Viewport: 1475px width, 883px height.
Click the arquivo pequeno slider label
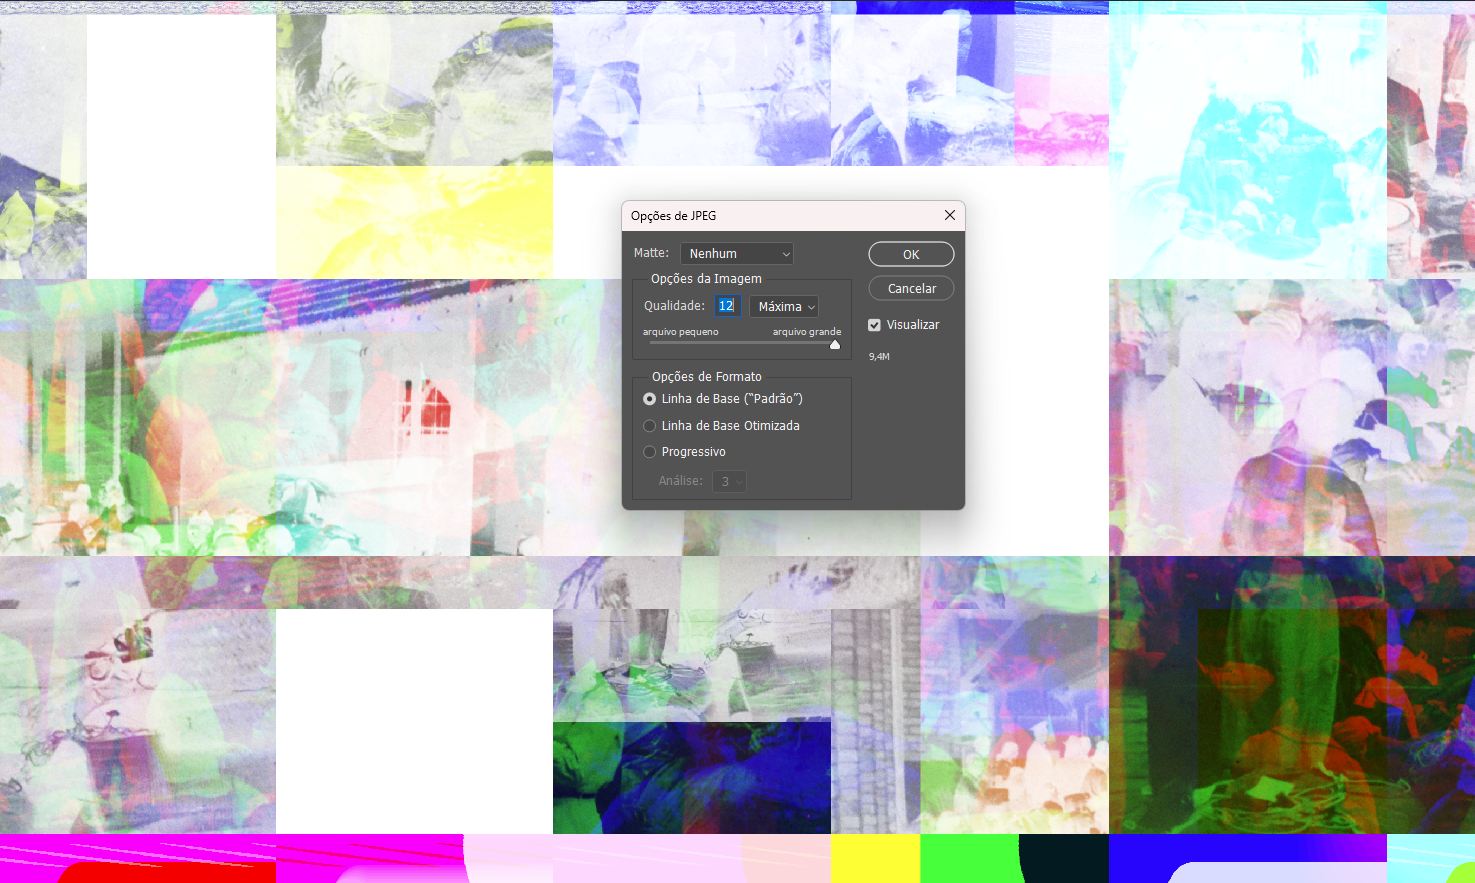680,332
